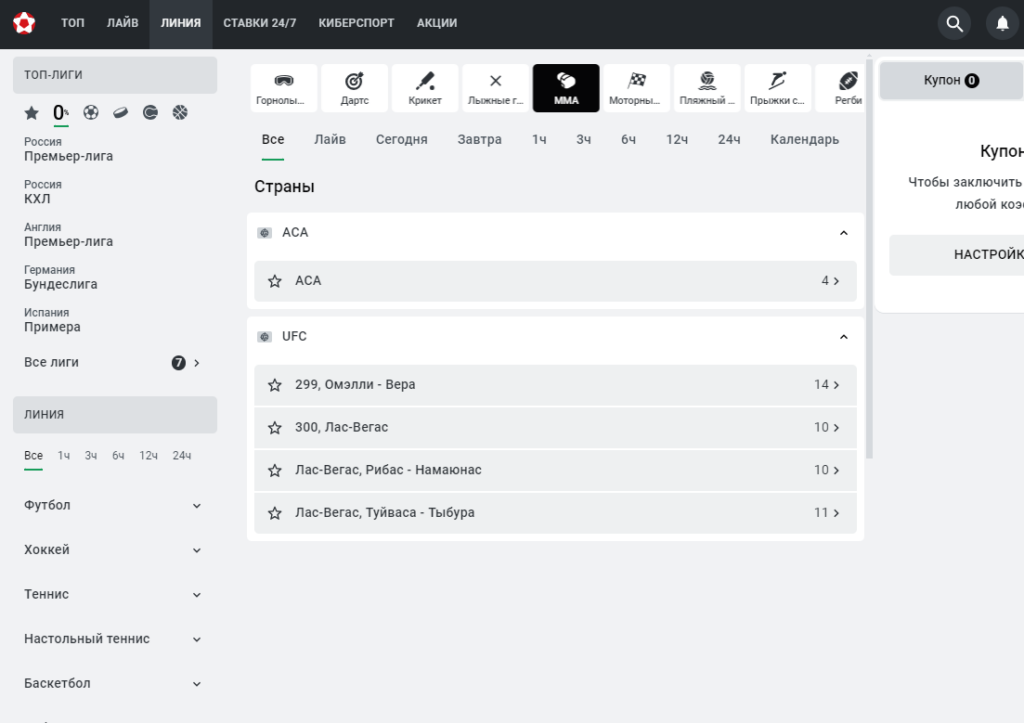The image size is (1024, 723).
Task: Open the КИБЕРСПОРТ menu item
Action: pos(357,24)
